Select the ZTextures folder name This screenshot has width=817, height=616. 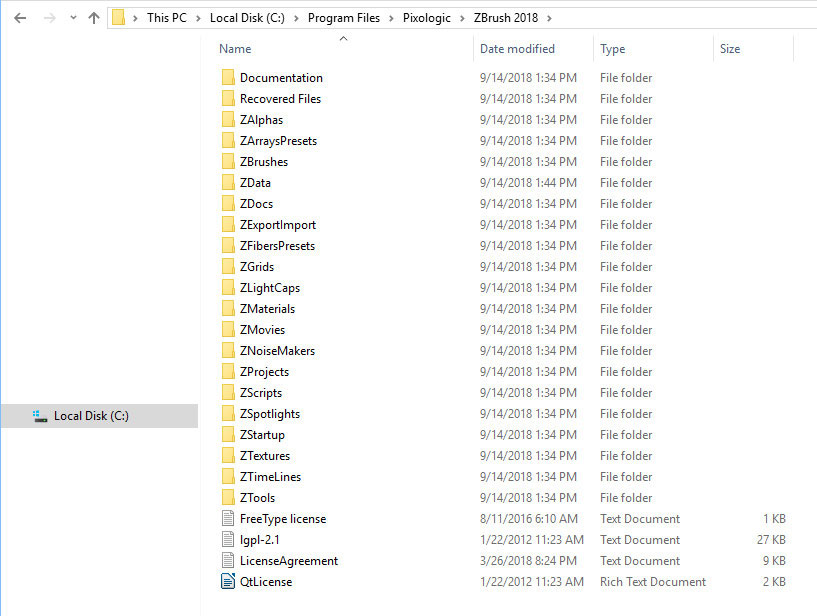pyautogui.click(x=265, y=456)
